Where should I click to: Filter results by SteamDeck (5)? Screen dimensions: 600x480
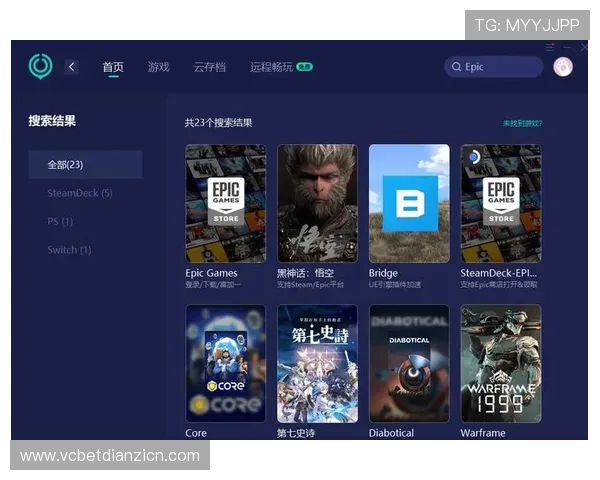(x=80, y=193)
